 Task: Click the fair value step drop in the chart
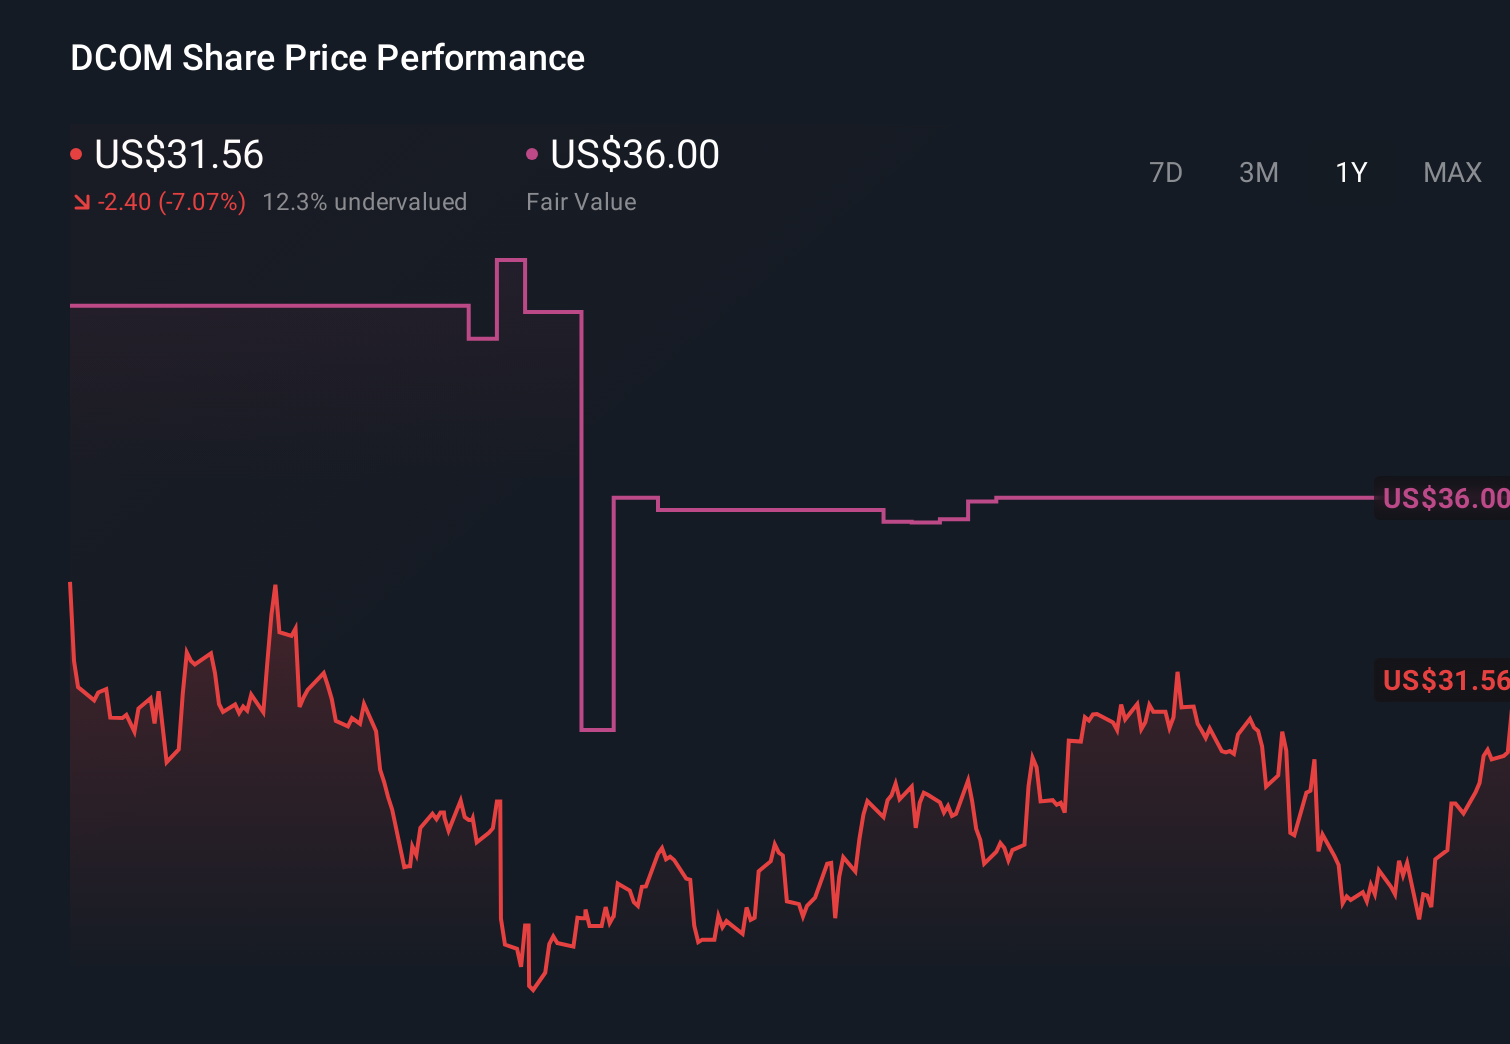[583, 520]
